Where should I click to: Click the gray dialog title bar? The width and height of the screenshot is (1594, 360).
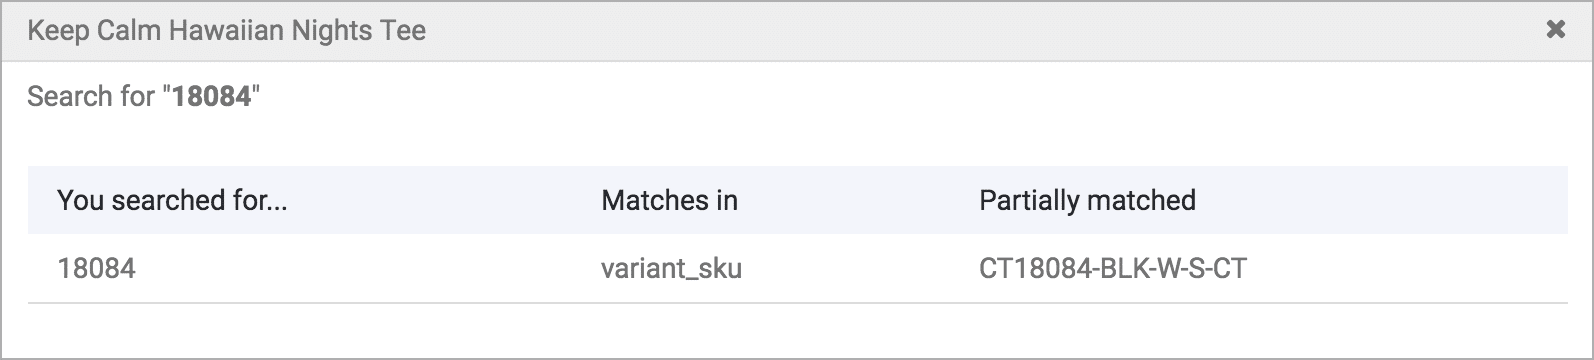pyautogui.click(x=797, y=31)
